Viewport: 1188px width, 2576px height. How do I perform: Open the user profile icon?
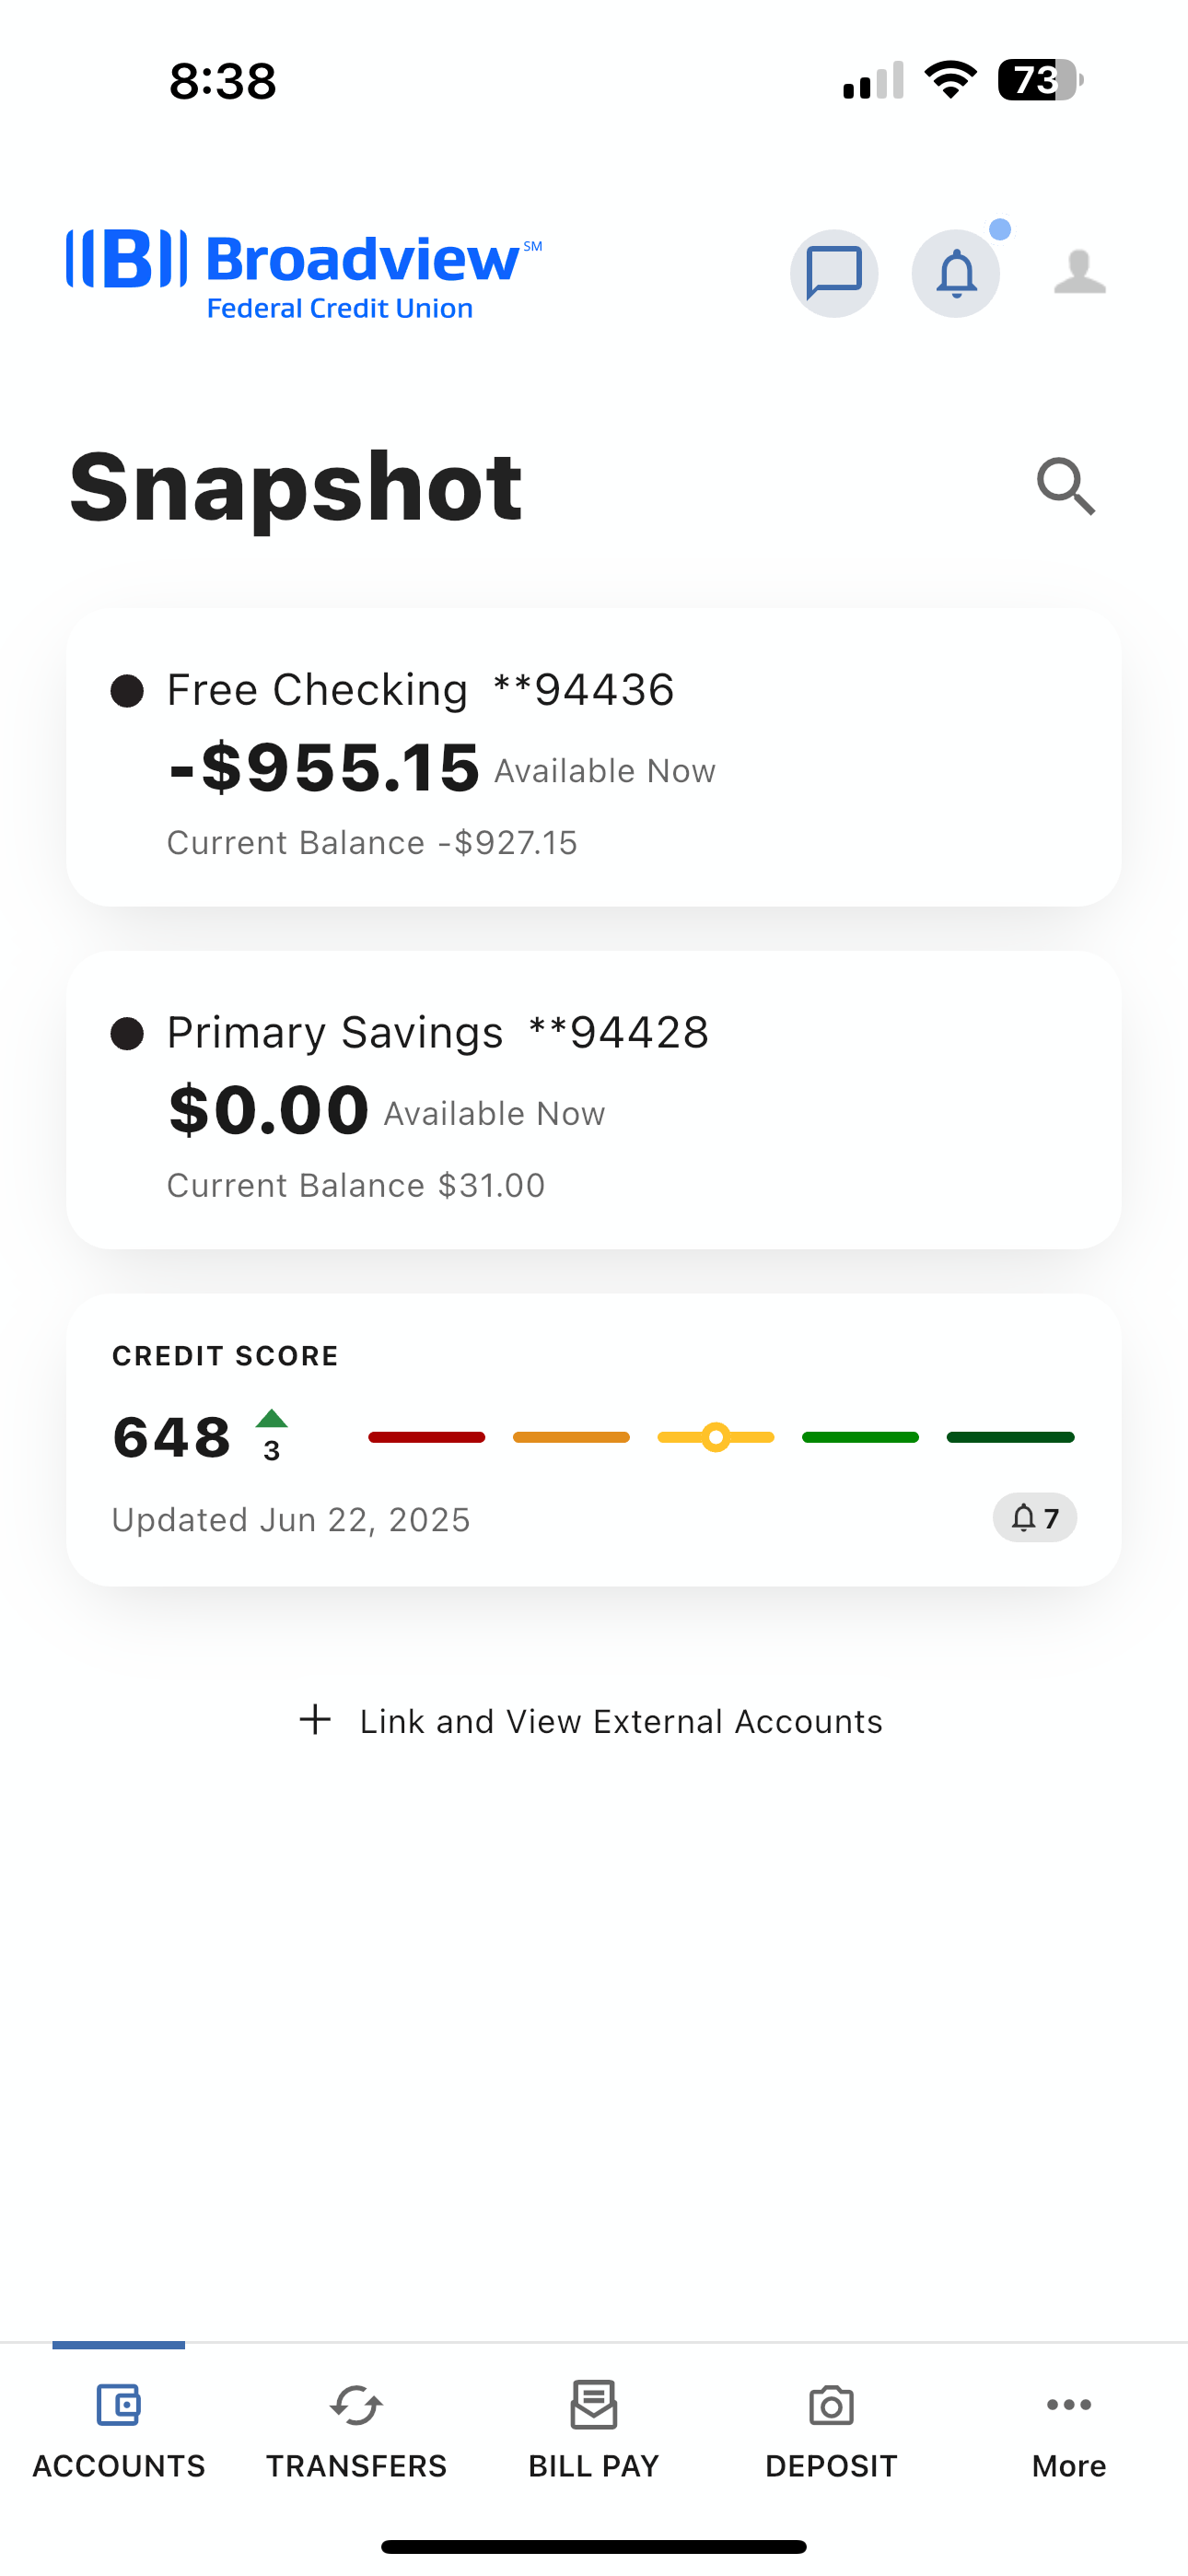tap(1079, 273)
